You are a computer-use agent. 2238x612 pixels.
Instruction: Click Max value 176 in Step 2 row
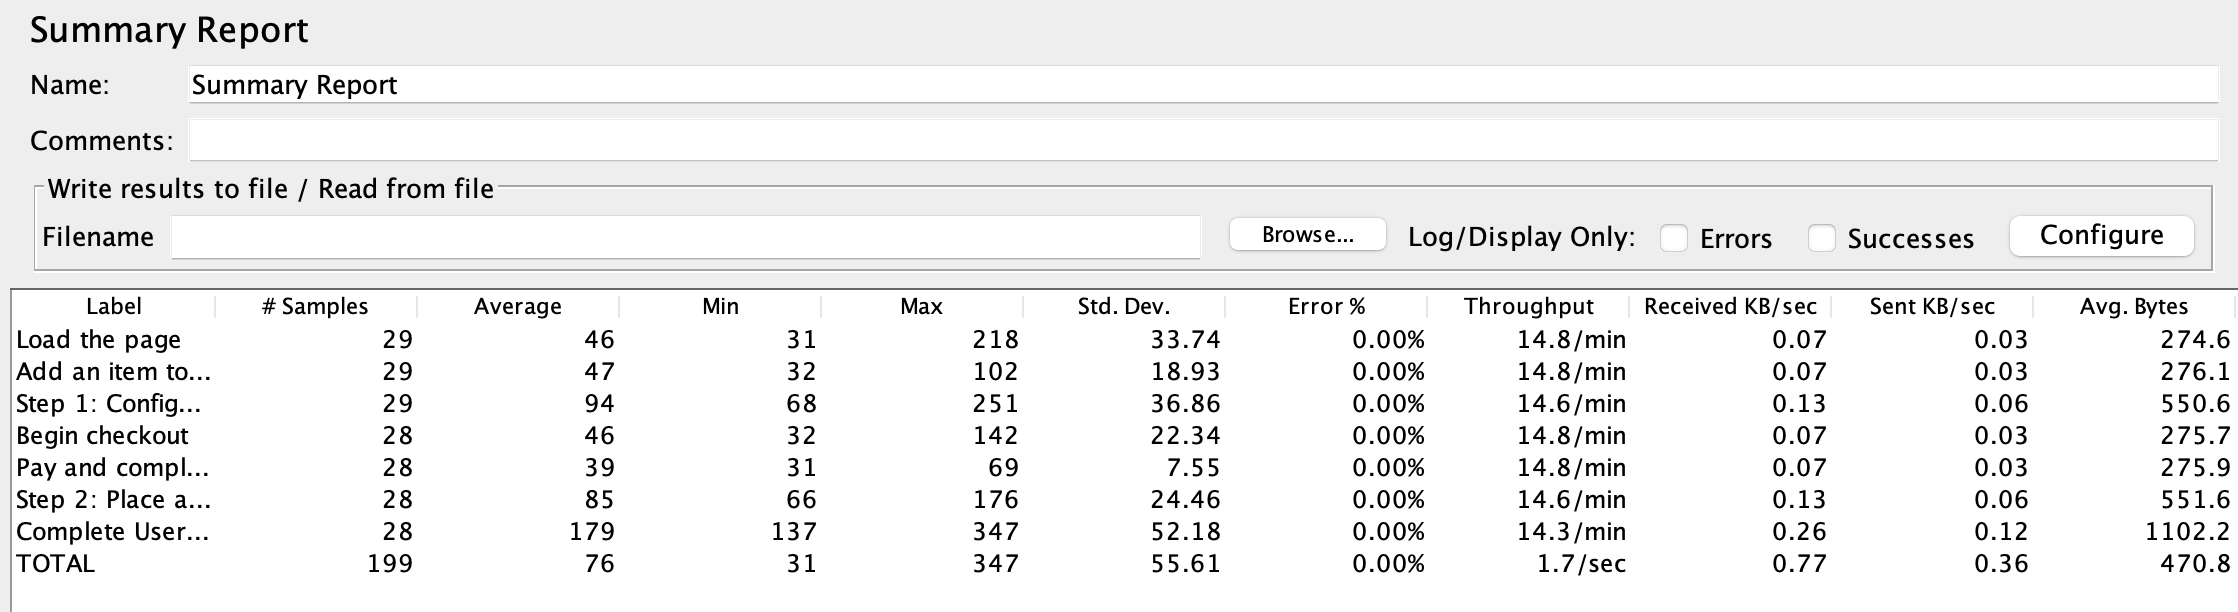(995, 500)
